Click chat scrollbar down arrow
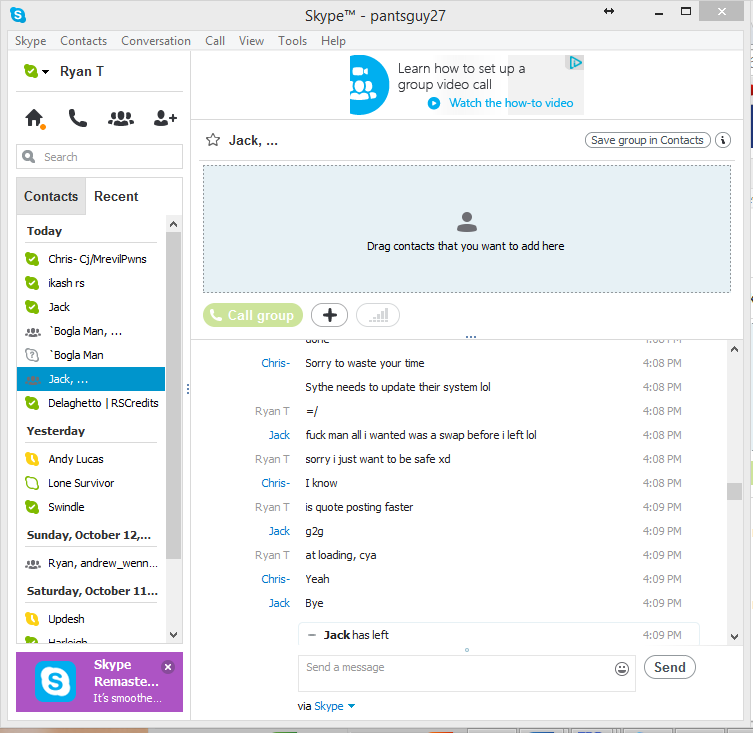The width and height of the screenshot is (753, 733). coord(734,637)
